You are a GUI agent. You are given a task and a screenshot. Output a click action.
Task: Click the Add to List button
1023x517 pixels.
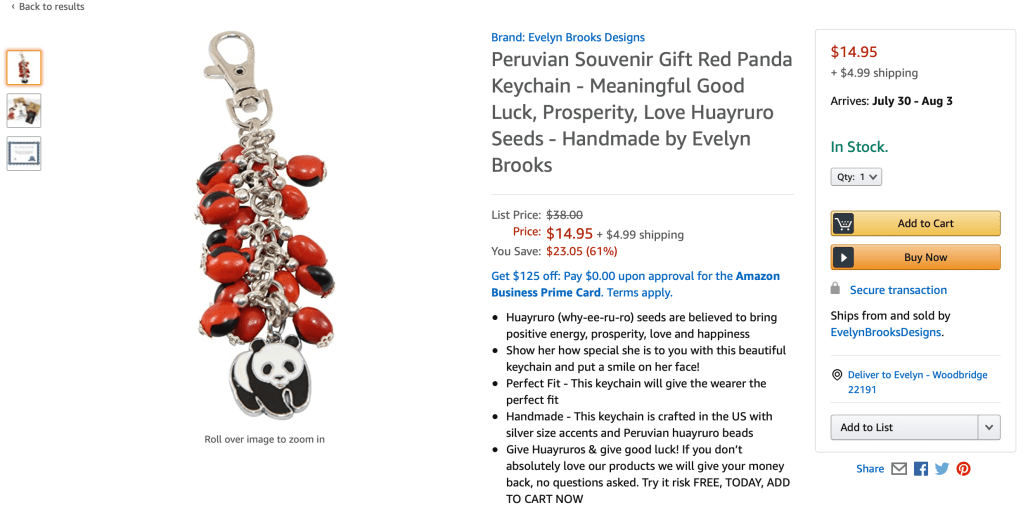pos(903,427)
